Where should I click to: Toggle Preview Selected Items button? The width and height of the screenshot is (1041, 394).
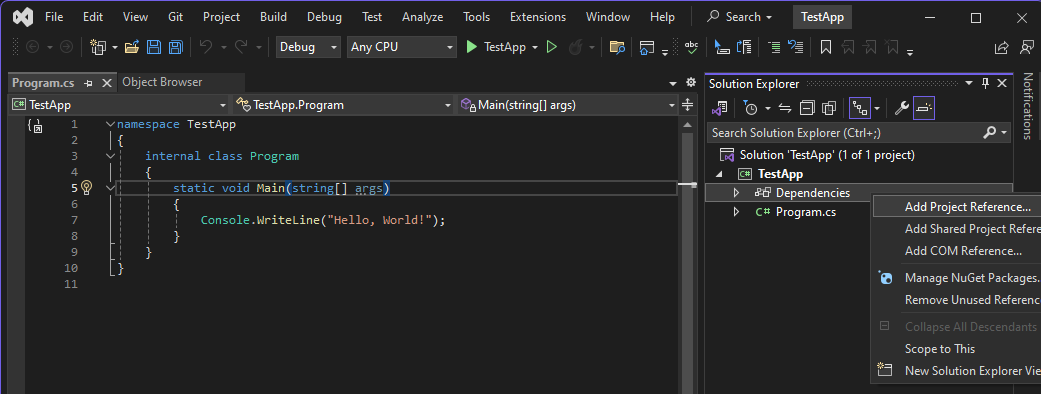[924, 108]
